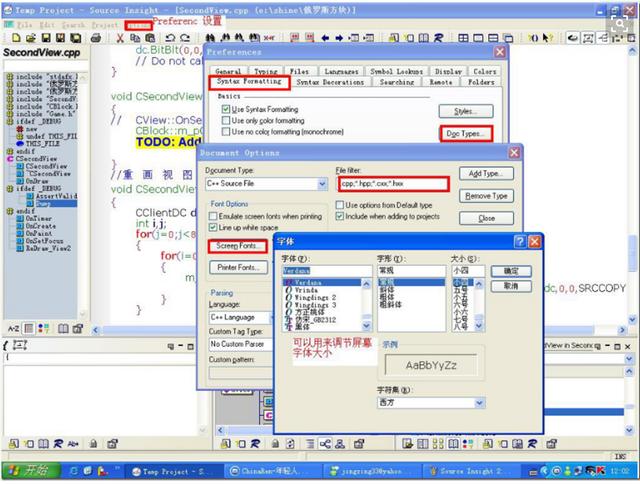This screenshot has width=640, height=484.
Task: Open the Custom Tag Type No Custom Parser field
Action: [x=240, y=344]
